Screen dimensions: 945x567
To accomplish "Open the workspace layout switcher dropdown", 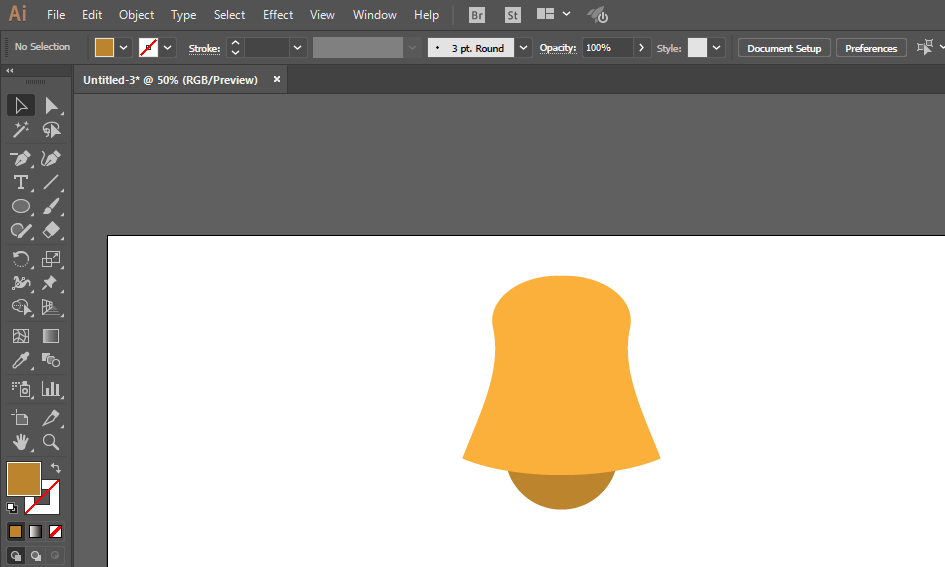I will coord(566,13).
